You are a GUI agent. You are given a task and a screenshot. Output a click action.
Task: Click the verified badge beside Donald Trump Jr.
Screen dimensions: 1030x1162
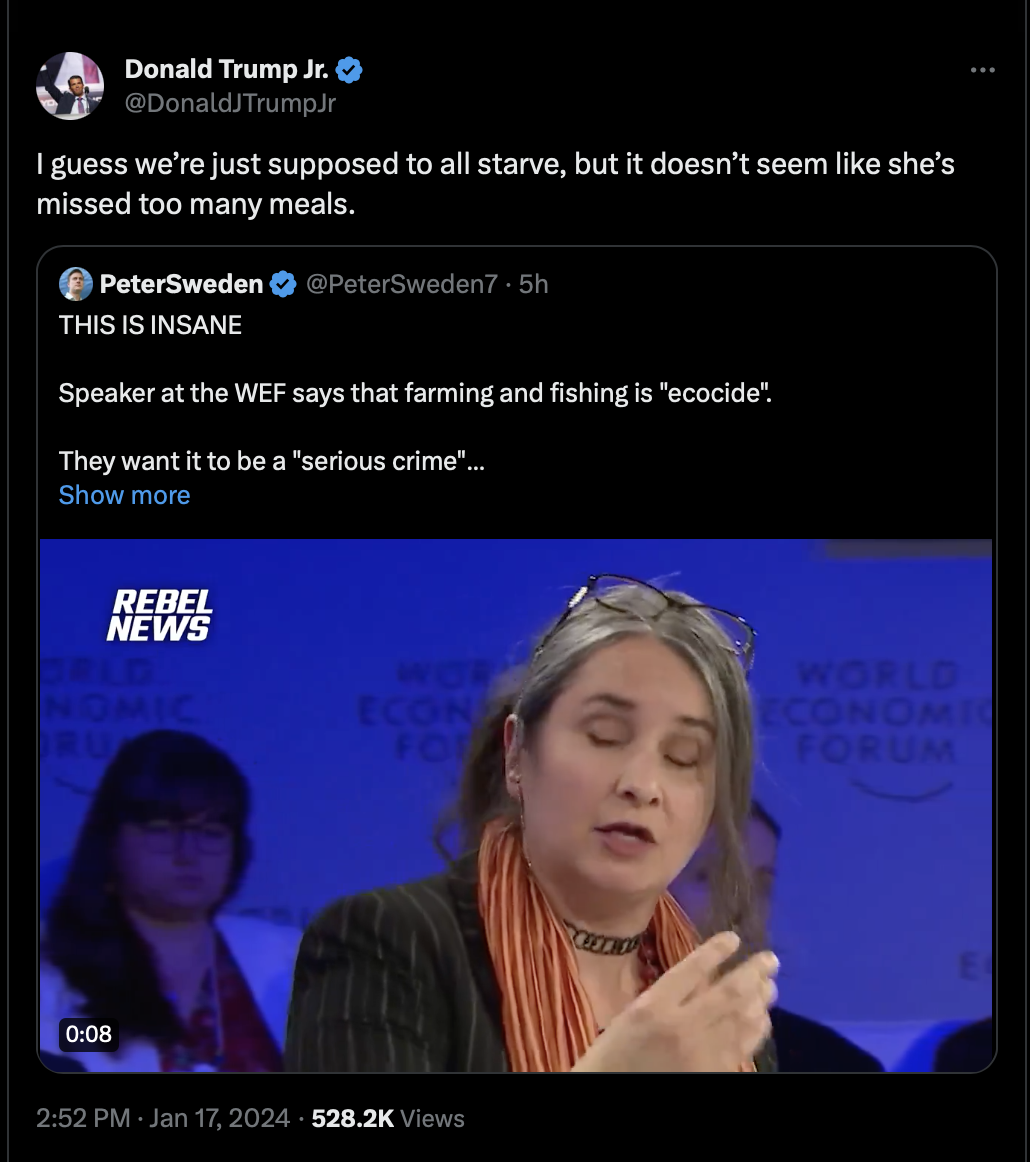tap(349, 70)
